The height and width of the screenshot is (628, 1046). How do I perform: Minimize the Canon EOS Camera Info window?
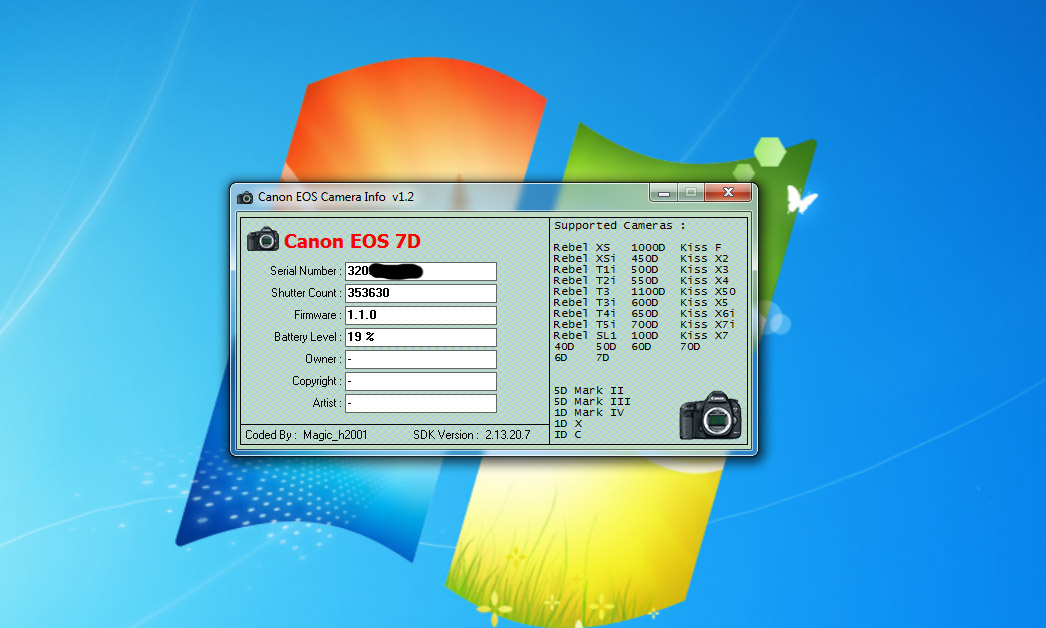[x=665, y=192]
